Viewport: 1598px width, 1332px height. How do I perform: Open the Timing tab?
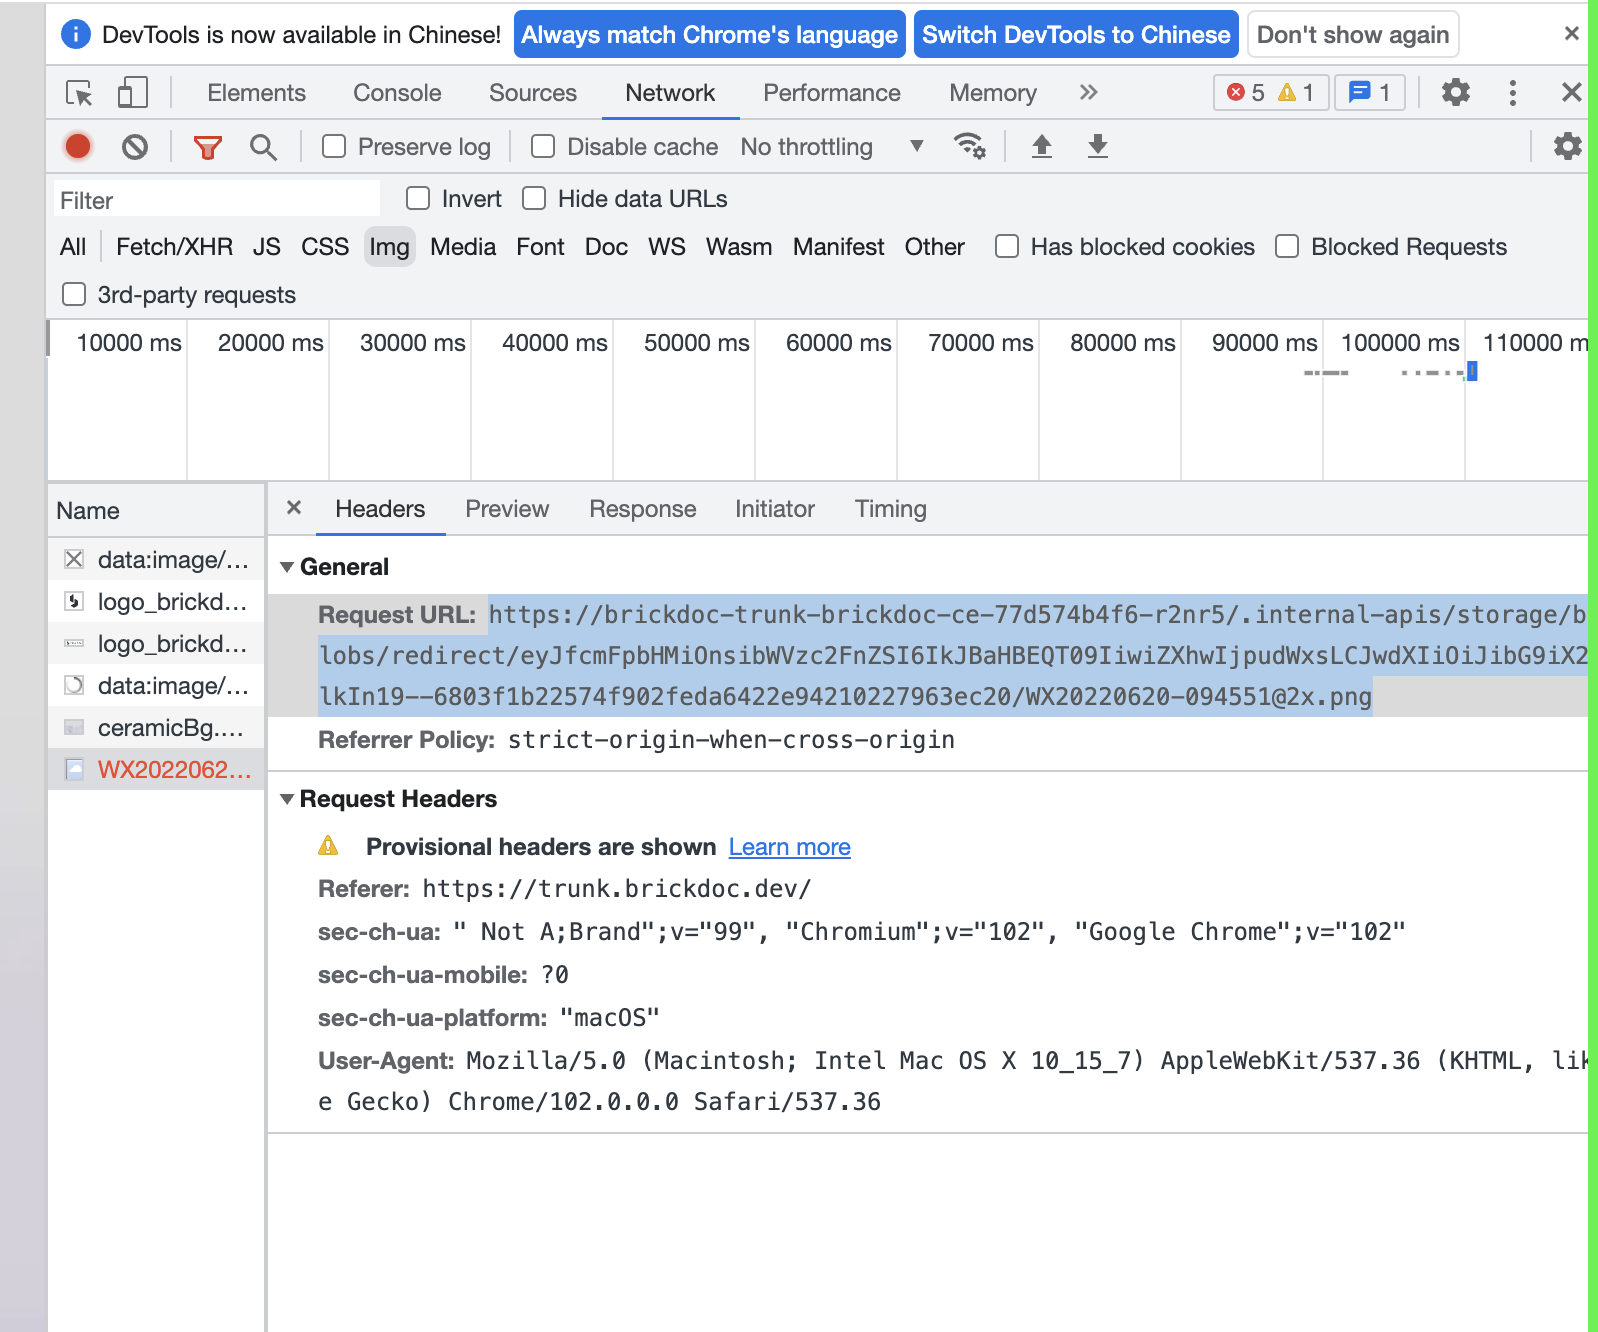click(x=891, y=509)
